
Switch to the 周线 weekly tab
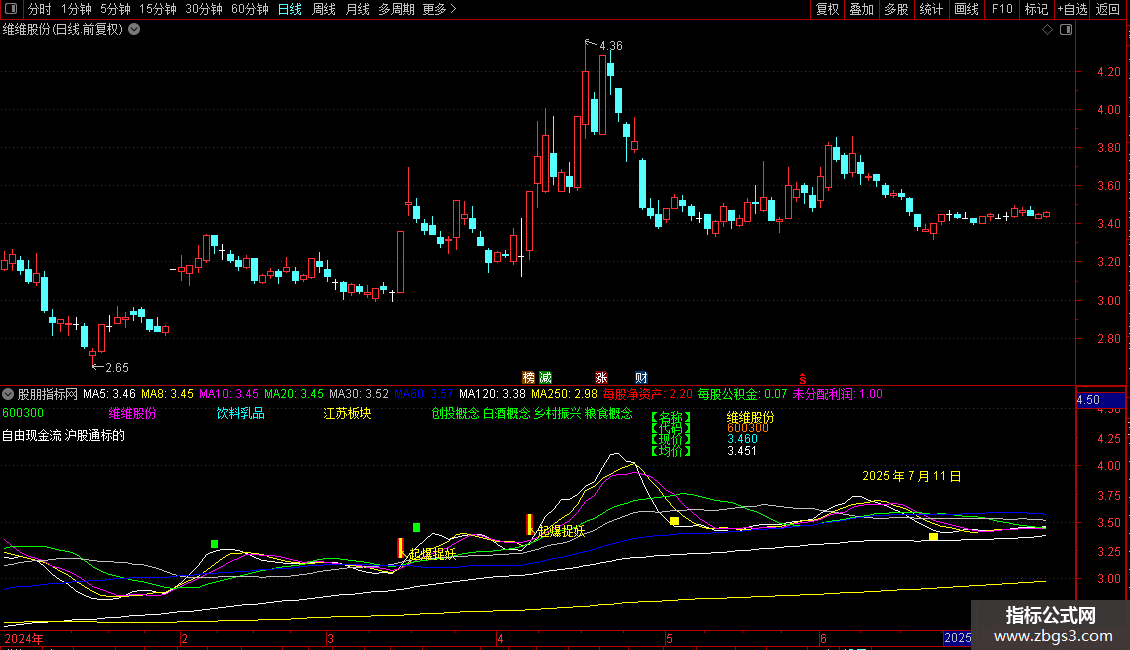pos(324,10)
